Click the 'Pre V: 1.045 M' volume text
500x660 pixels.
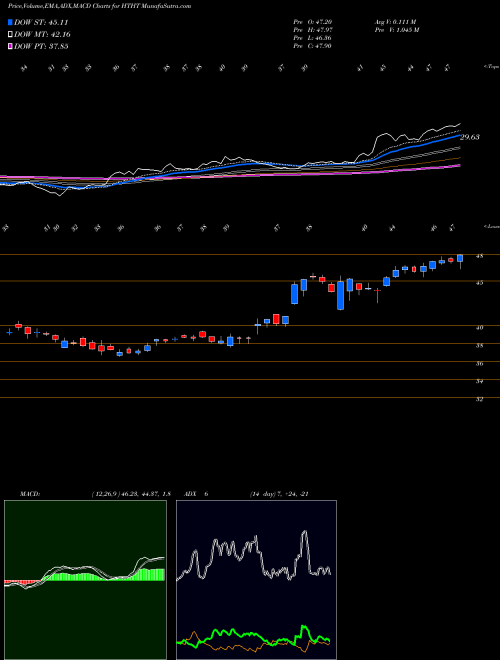pos(396,30)
